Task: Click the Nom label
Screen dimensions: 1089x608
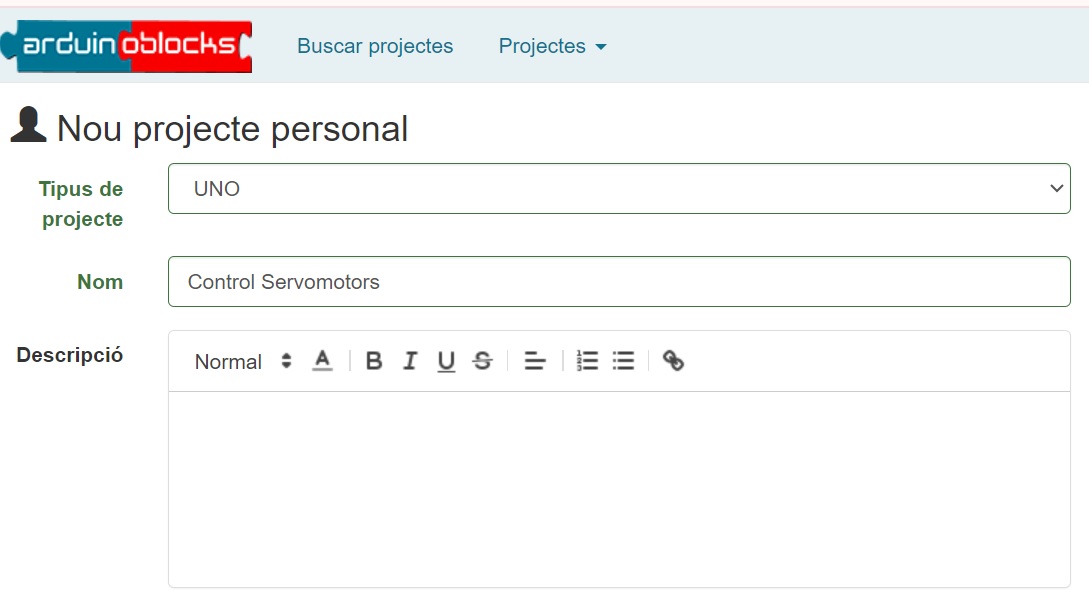Action: coord(100,282)
